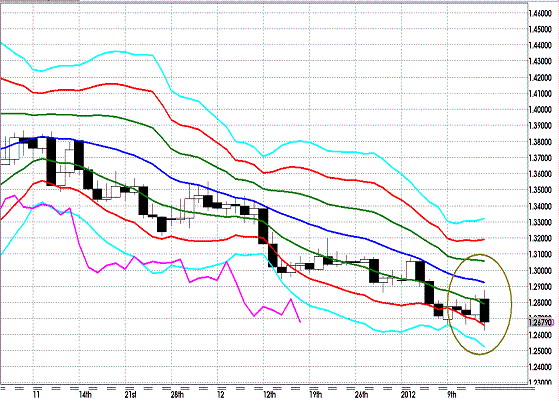
Task: Click the current price tag 1.26790
Action: point(541,323)
